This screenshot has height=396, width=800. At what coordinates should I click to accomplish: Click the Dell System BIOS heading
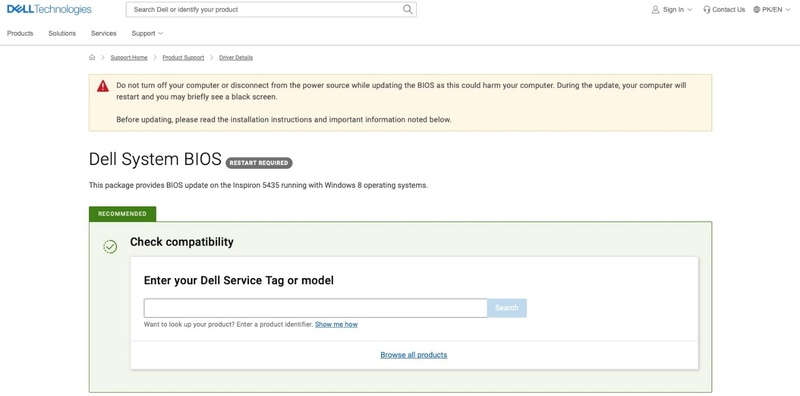click(x=155, y=159)
